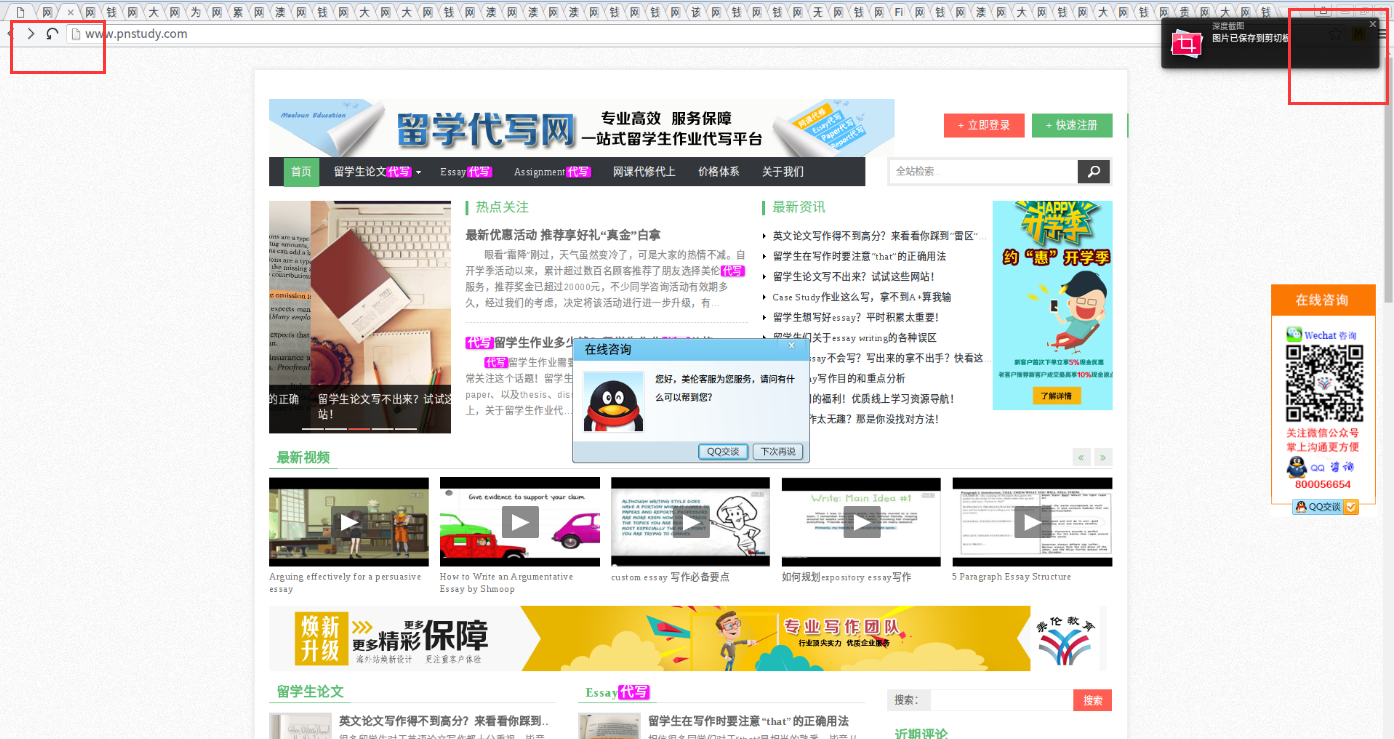The image size is (1394, 739).
Task: Open the 关于我们 about menu
Action: [x=783, y=172]
